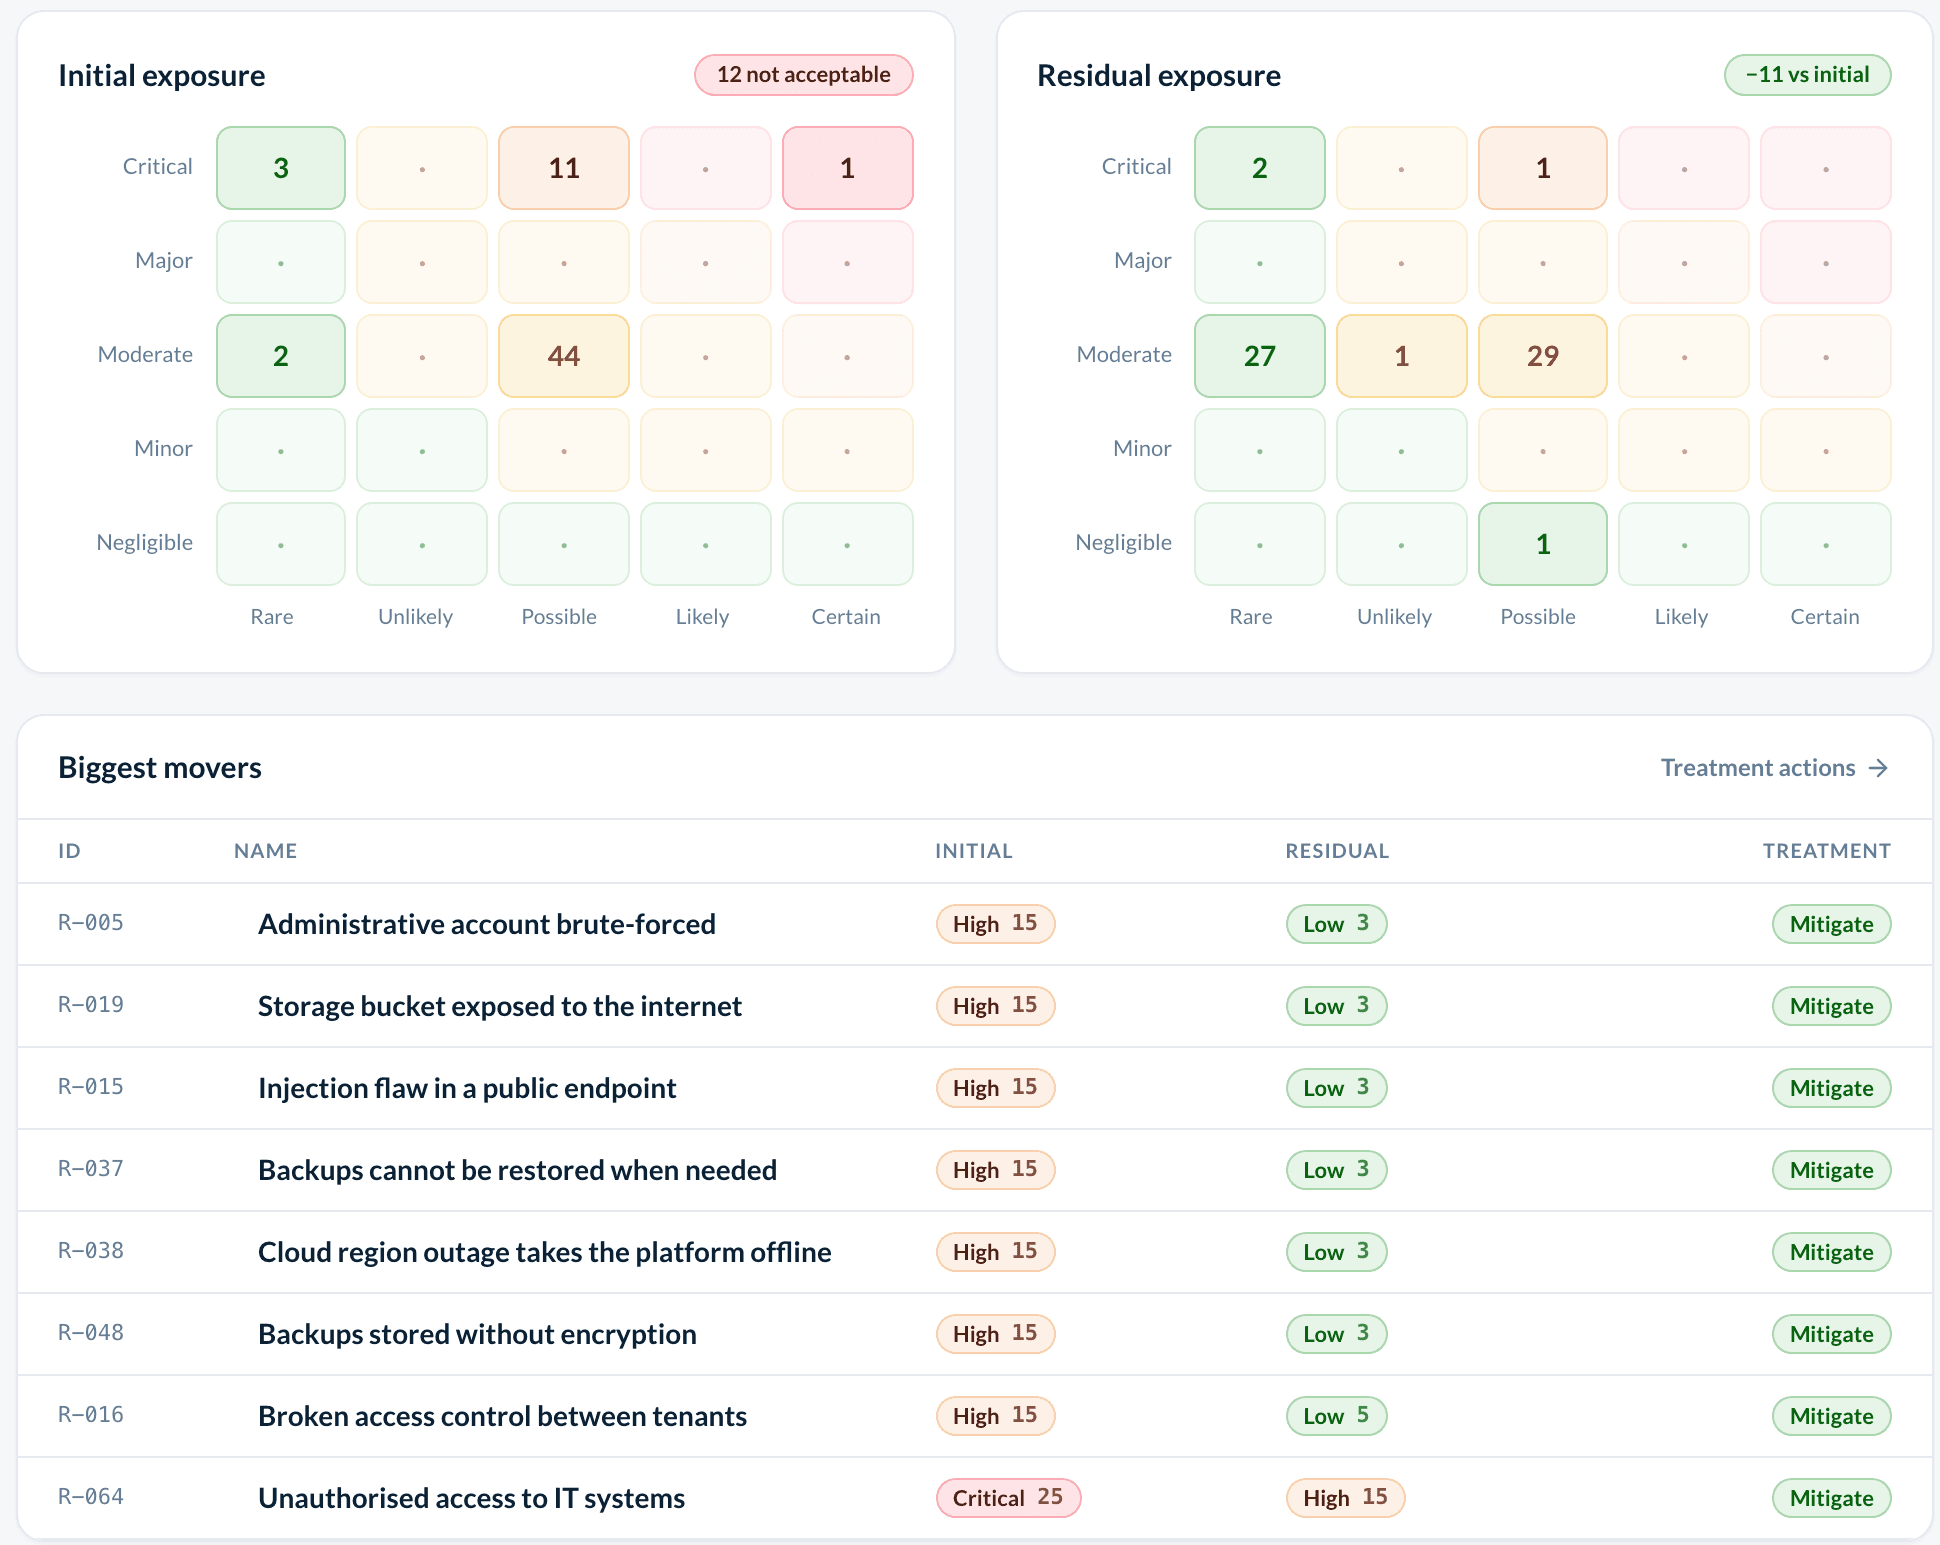The height and width of the screenshot is (1545, 1940).
Task: Open risk 'Storage bucket exposed to the internet'
Action: click(500, 1006)
